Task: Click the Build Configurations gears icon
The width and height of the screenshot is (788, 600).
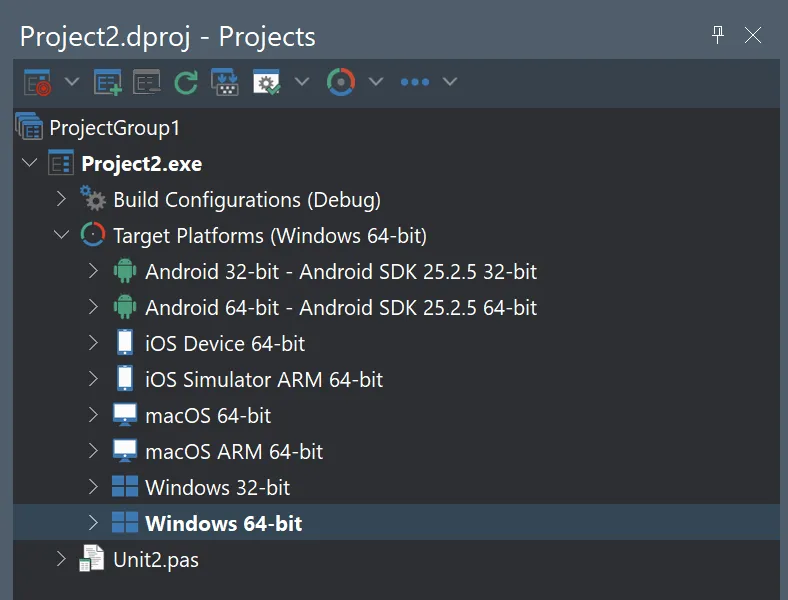Action: click(93, 198)
